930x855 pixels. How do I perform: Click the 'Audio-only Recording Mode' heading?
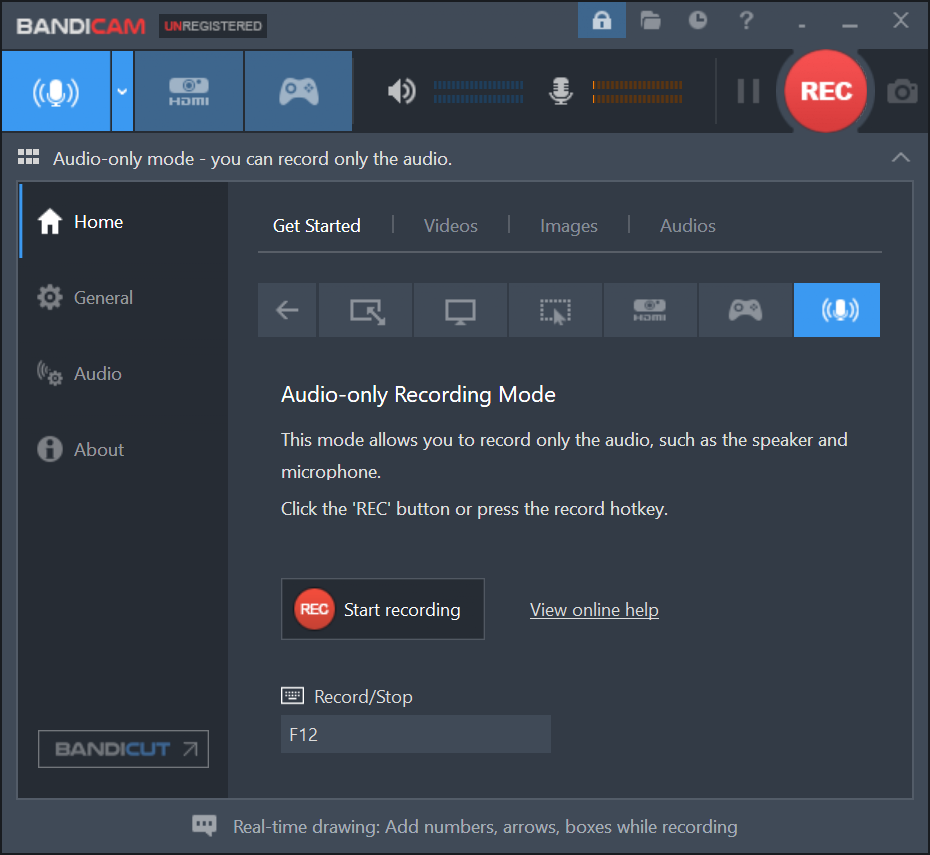click(x=418, y=395)
